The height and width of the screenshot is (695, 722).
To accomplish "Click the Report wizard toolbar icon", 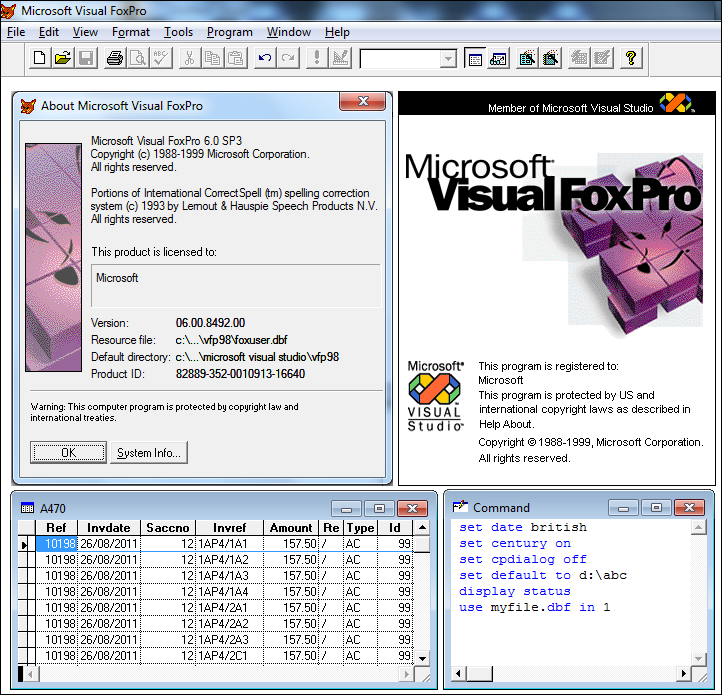I will [x=550, y=58].
